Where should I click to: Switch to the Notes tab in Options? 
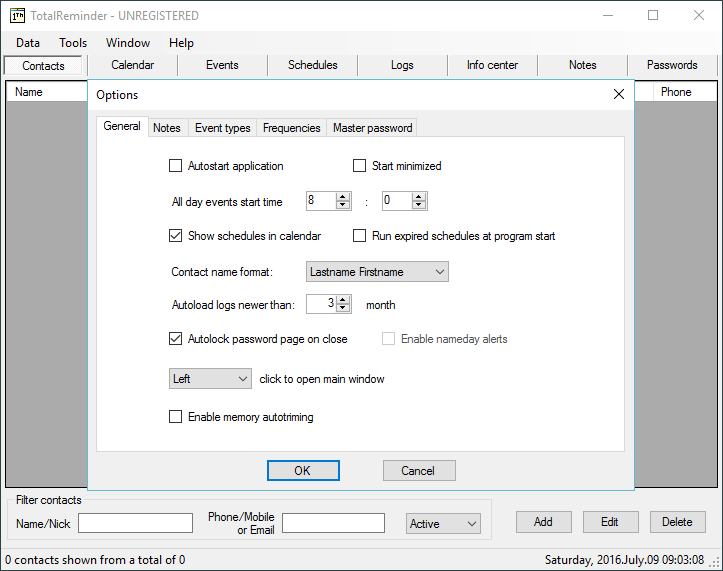[167, 128]
